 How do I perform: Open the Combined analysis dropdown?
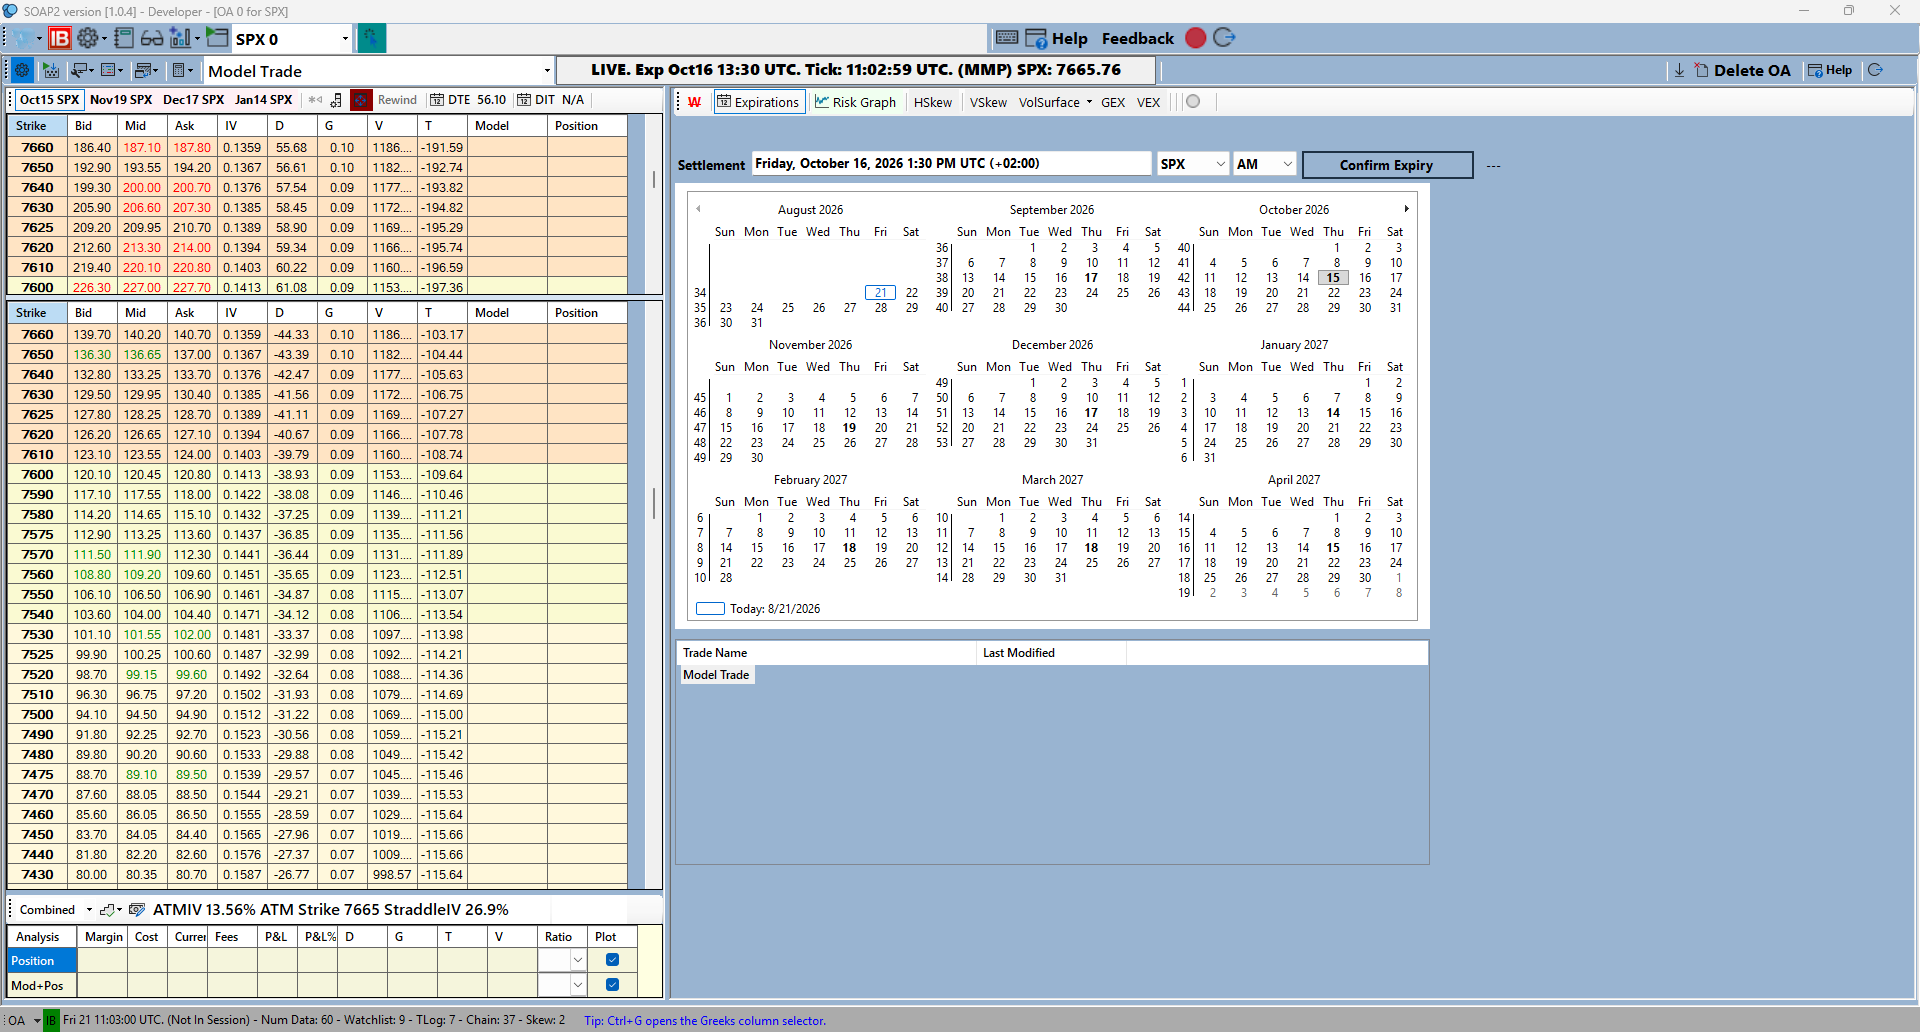click(89, 910)
